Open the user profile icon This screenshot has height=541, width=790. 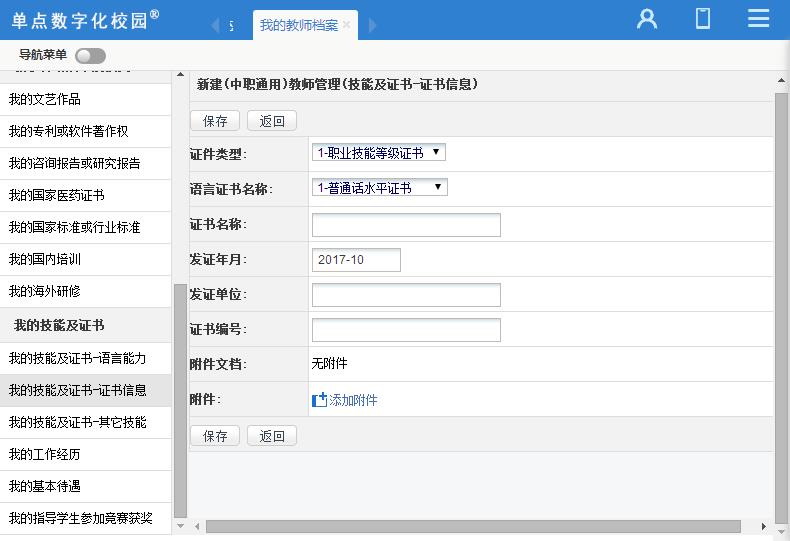coord(647,18)
